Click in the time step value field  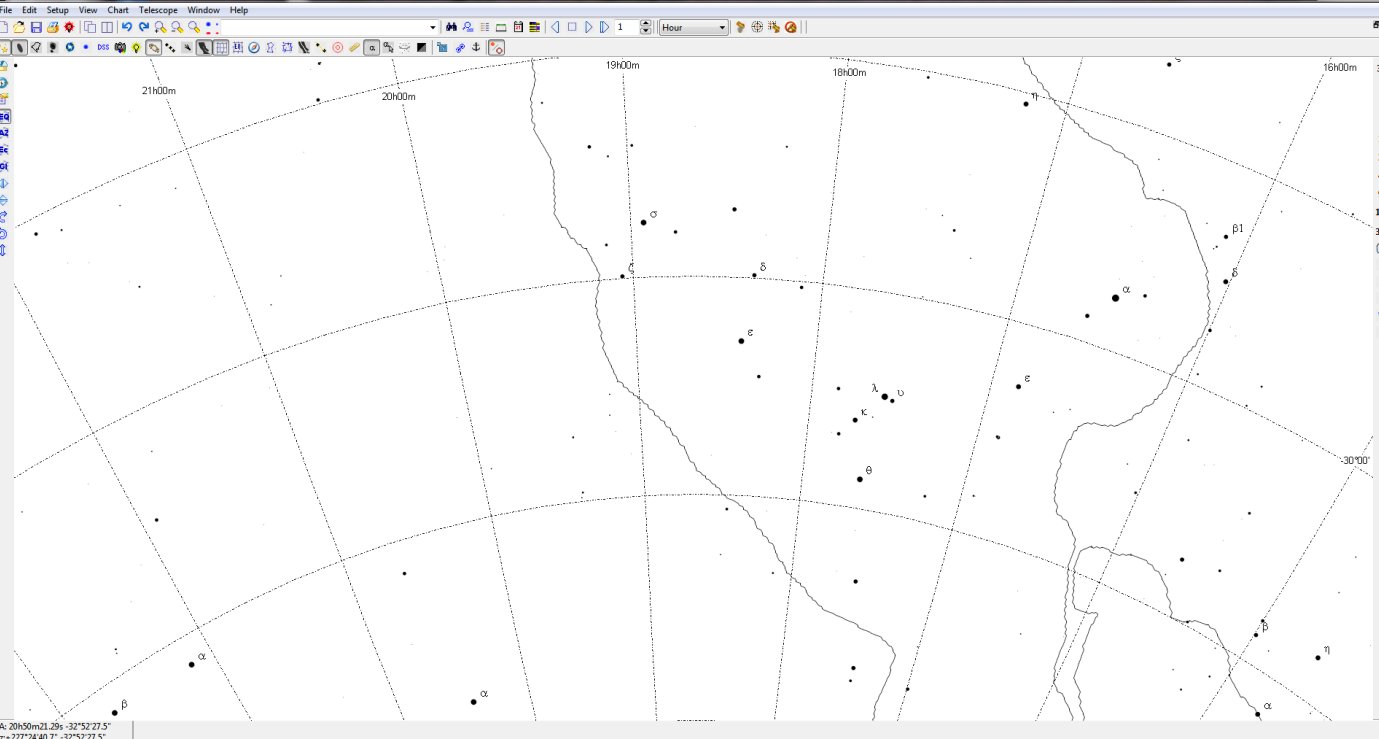coord(625,27)
